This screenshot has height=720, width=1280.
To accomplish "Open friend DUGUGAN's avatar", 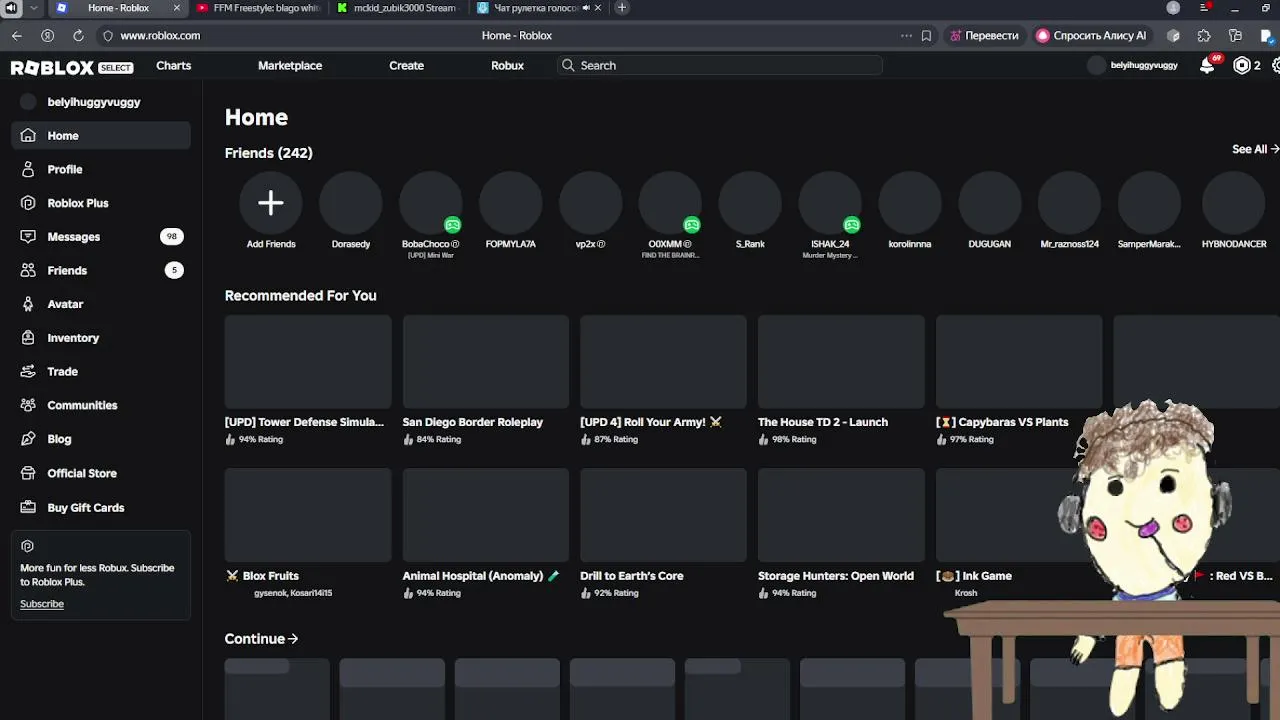I will coord(990,203).
